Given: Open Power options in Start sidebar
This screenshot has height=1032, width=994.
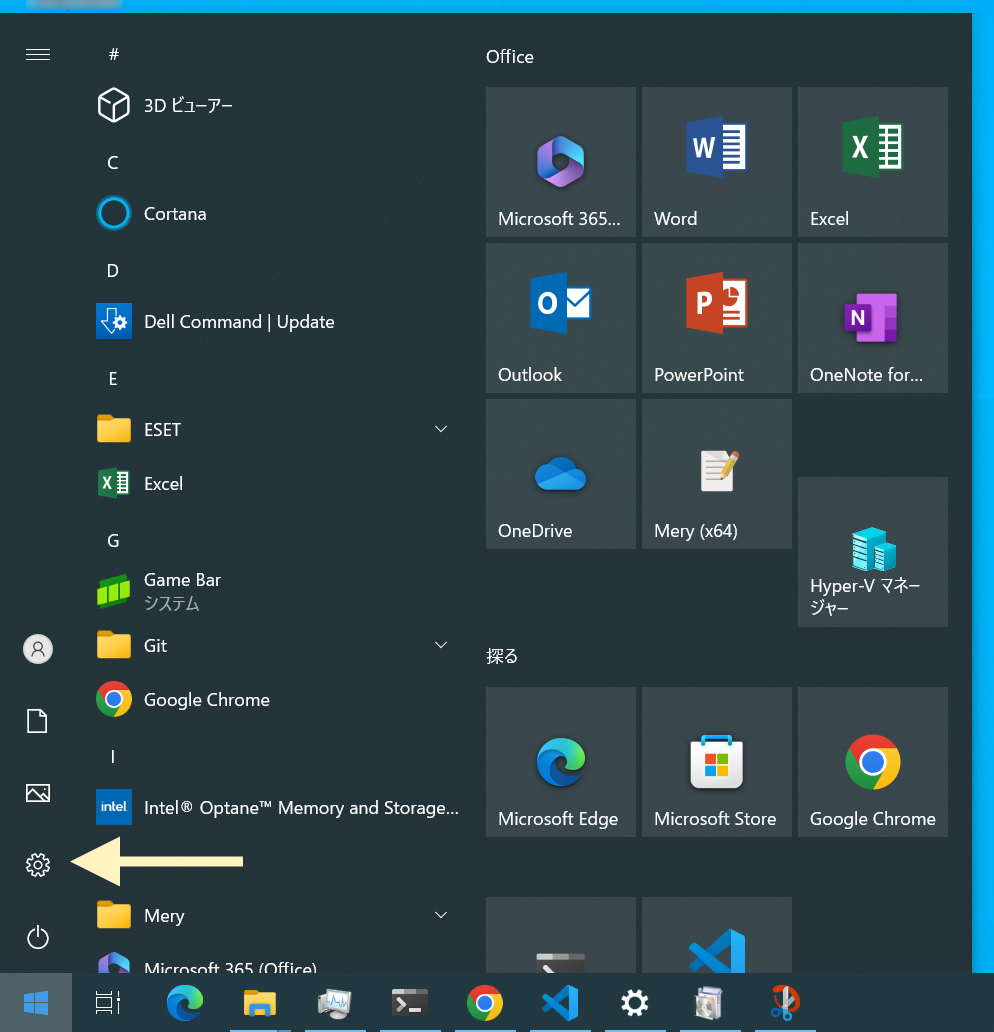Looking at the screenshot, I should coord(38,937).
